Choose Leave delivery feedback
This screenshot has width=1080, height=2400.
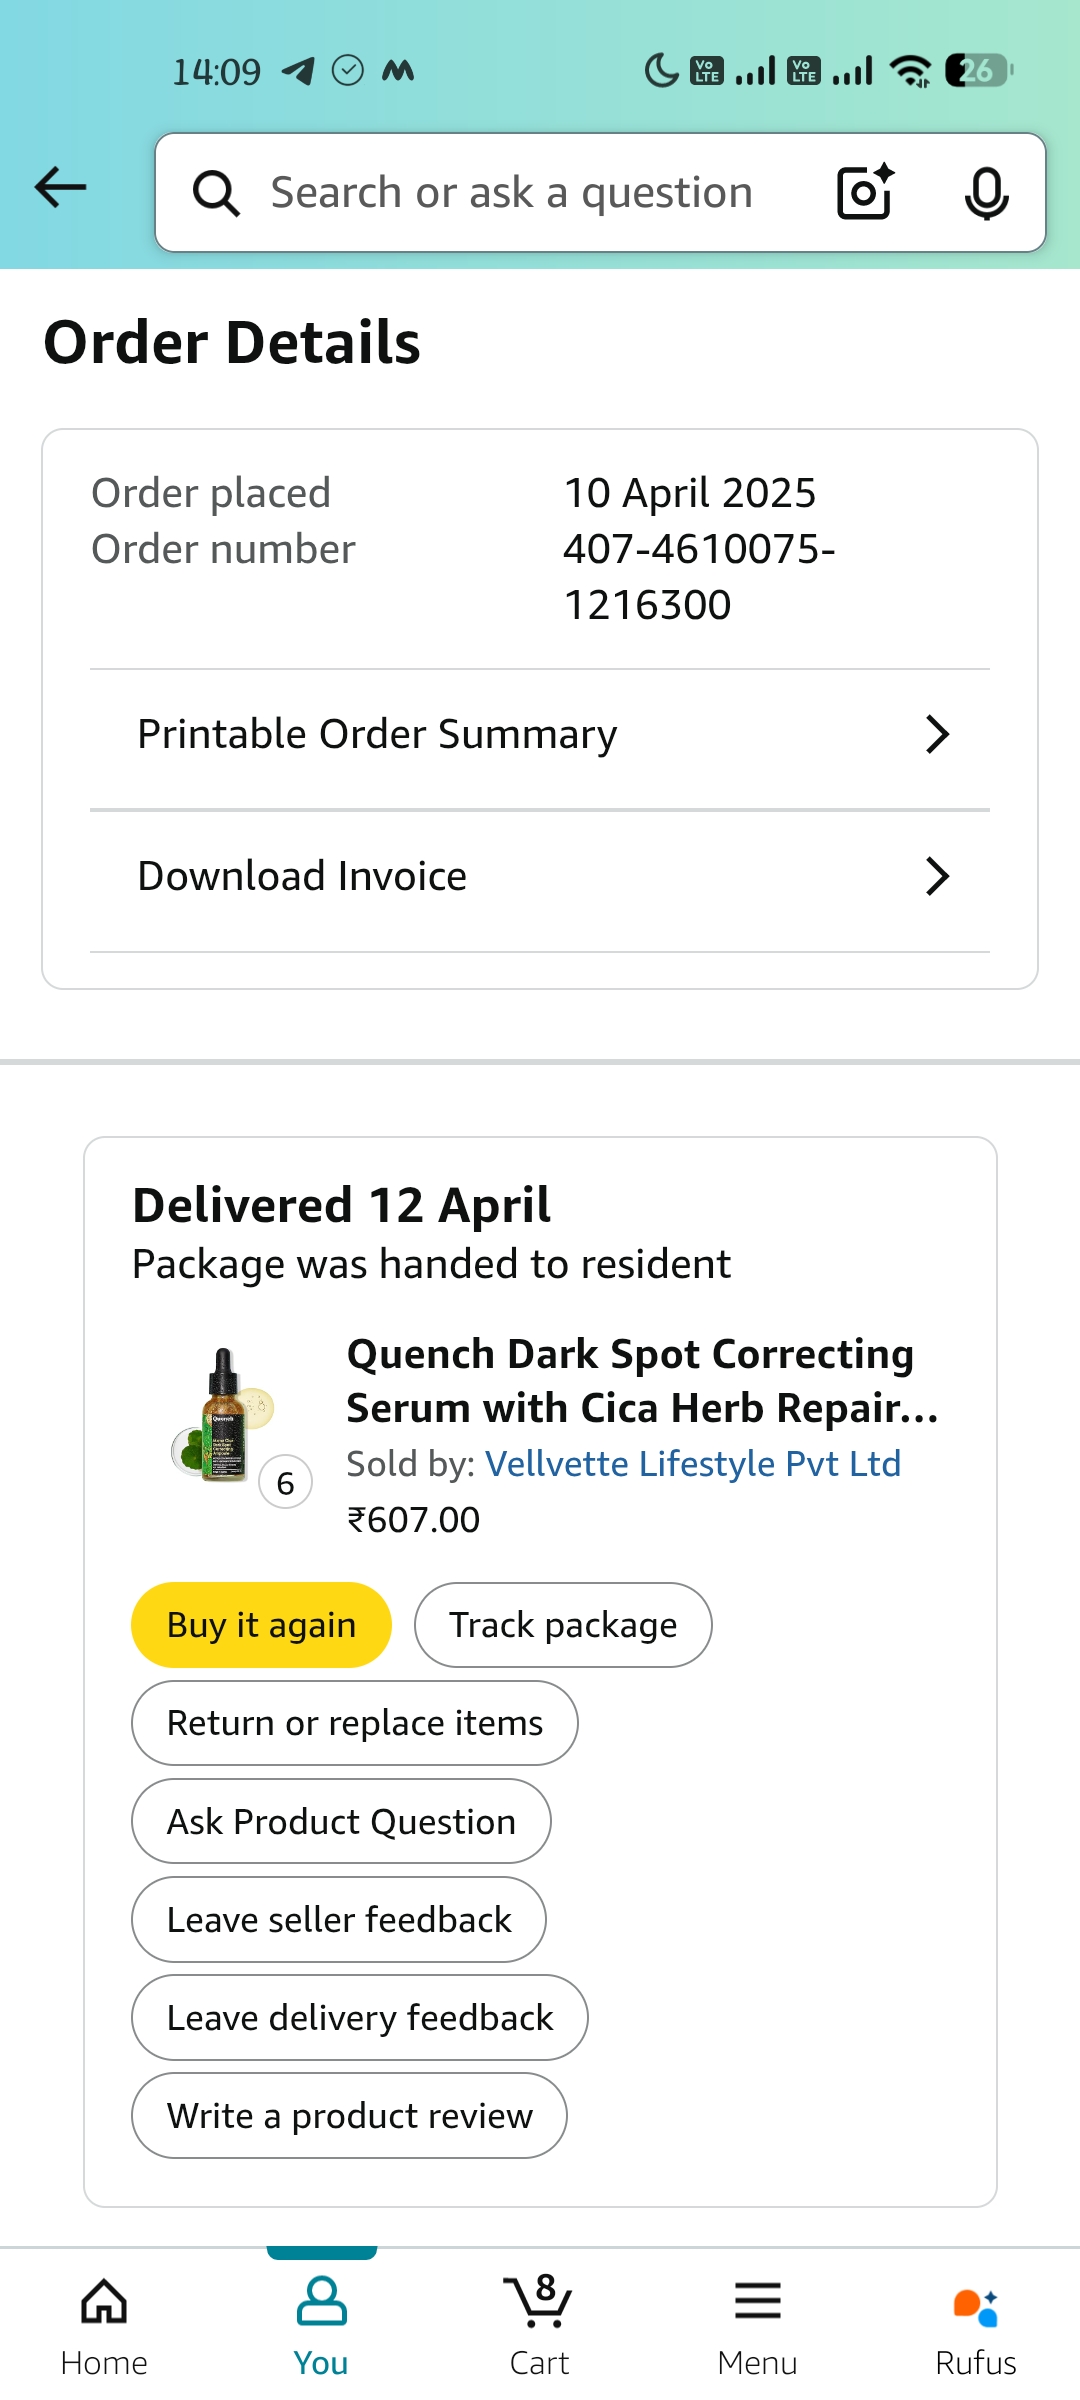tap(360, 2017)
